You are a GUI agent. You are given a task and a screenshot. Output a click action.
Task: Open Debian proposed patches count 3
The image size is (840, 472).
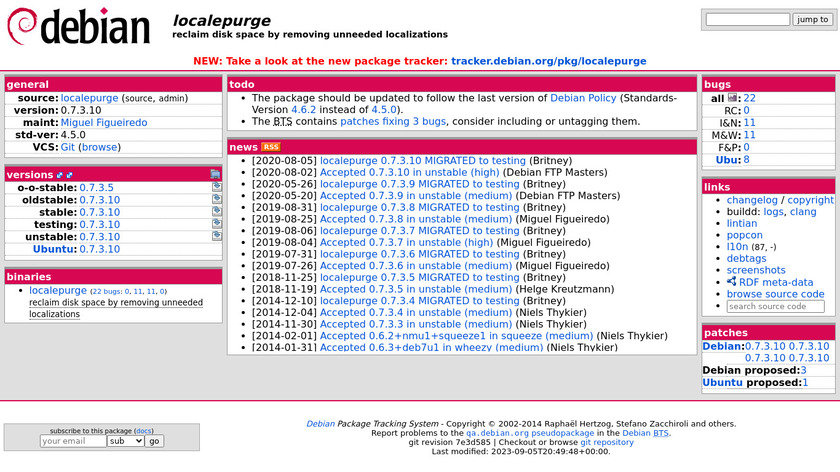point(804,371)
